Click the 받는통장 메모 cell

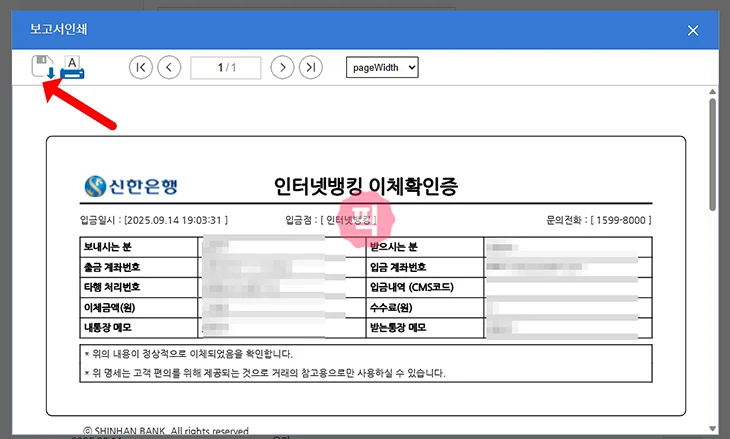pos(425,328)
